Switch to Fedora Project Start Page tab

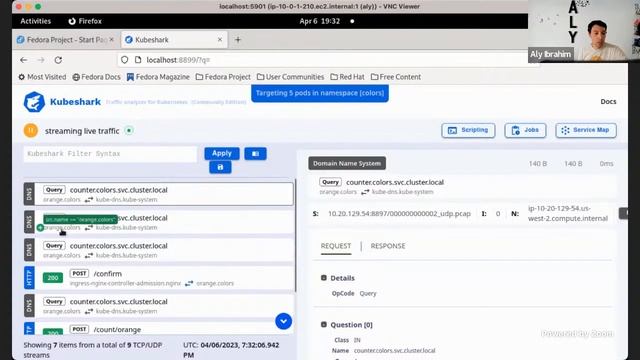coord(65,40)
